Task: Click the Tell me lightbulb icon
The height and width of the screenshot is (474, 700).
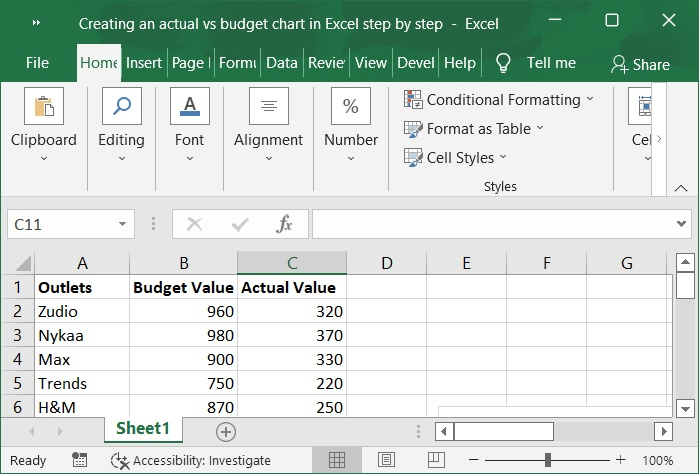Action: point(503,63)
